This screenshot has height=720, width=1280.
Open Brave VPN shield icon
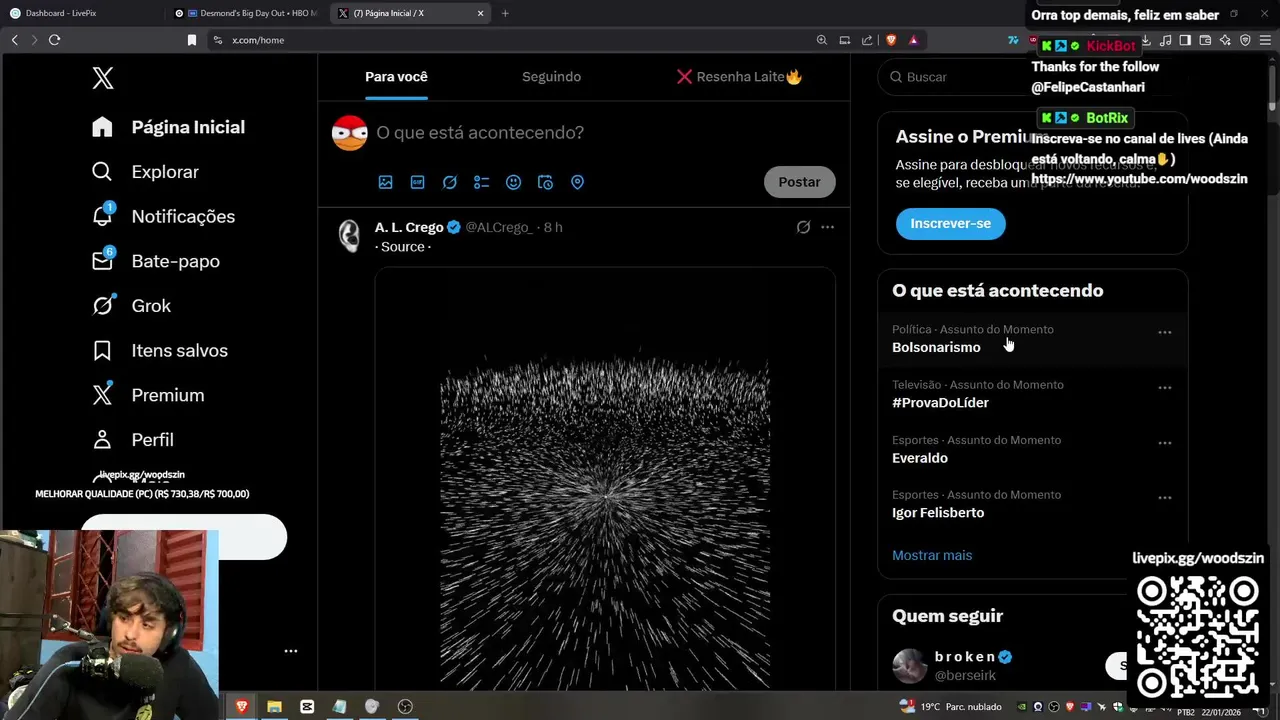click(x=1245, y=40)
